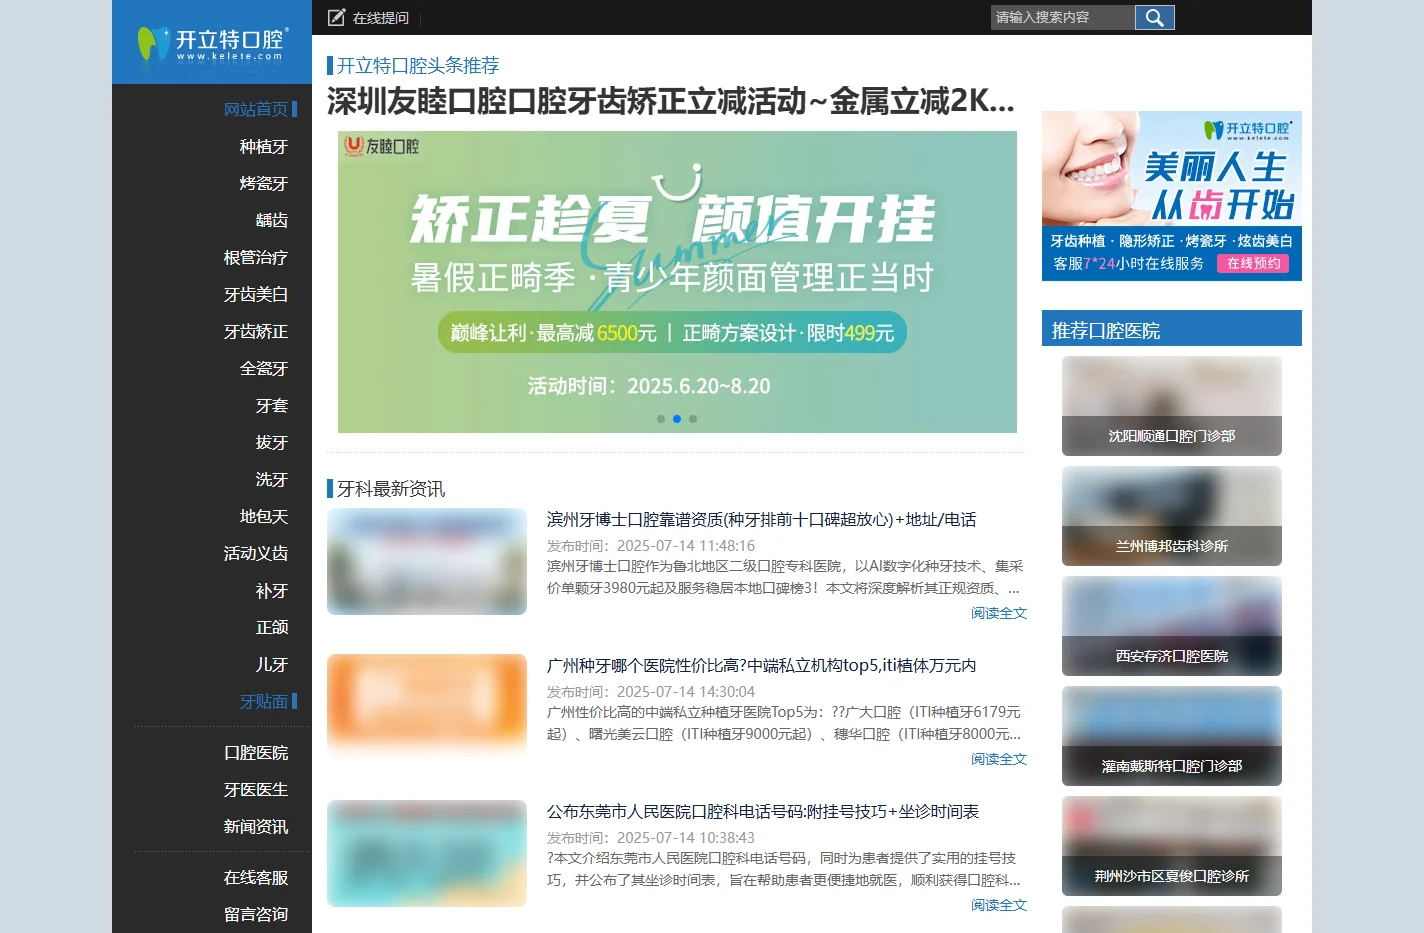Open the 儿牙 menu item

(x=272, y=664)
